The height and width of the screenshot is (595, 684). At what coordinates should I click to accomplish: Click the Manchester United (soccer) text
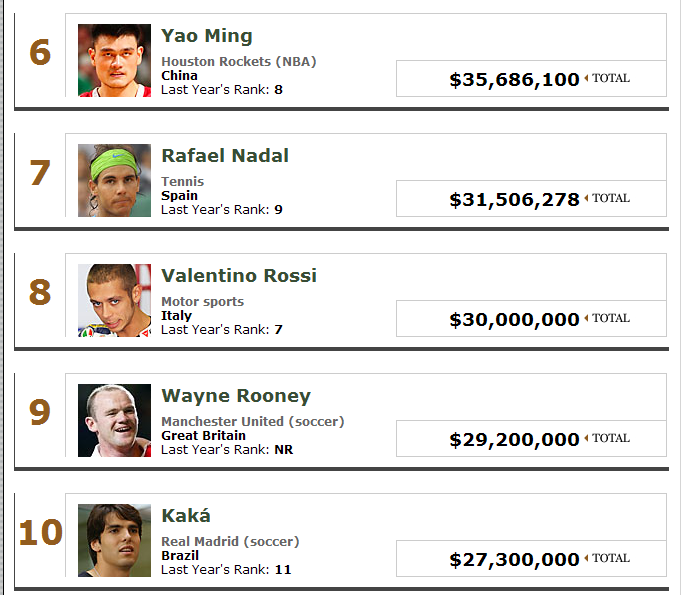tap(253, 421)
